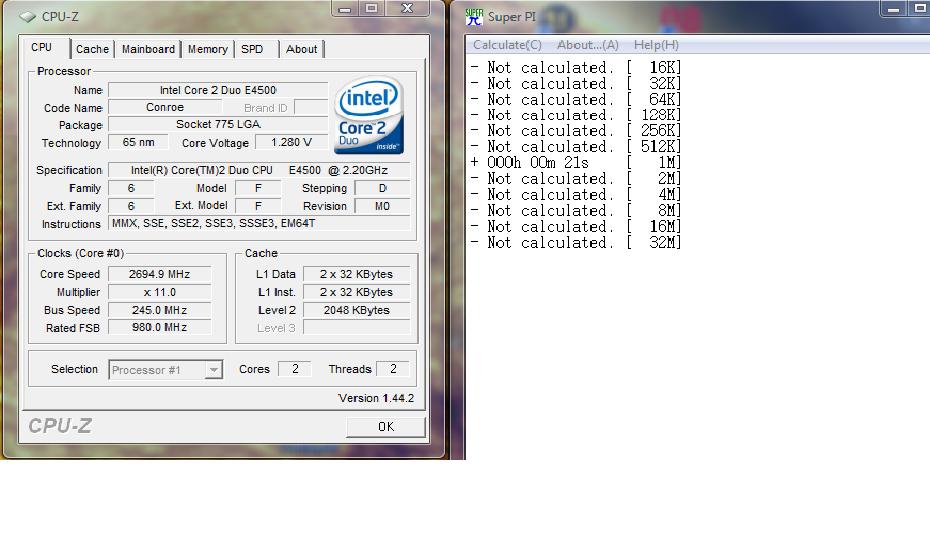Open the Mainboard tab
The image size is (930, 557).
(148, 49)
